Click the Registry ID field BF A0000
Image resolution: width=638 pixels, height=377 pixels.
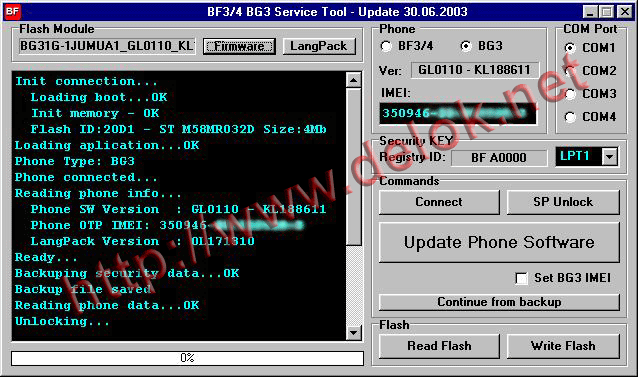[499, 157]
